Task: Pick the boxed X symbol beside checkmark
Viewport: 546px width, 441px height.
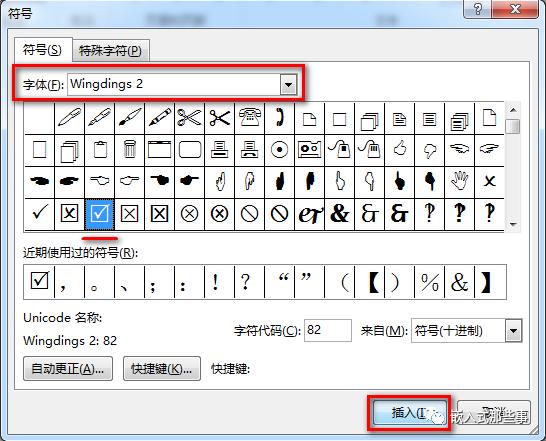Action: [x=70, y=214]
